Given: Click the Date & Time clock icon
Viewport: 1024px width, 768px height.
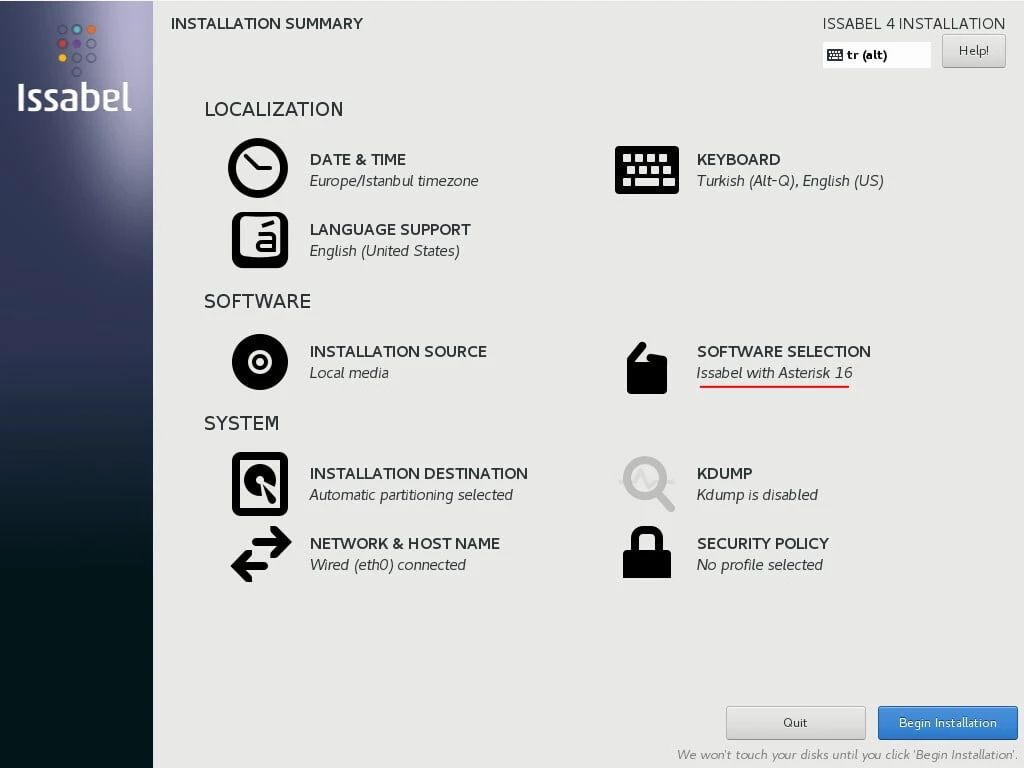Looking at the screenshot, I should click(x=258, y=168).
